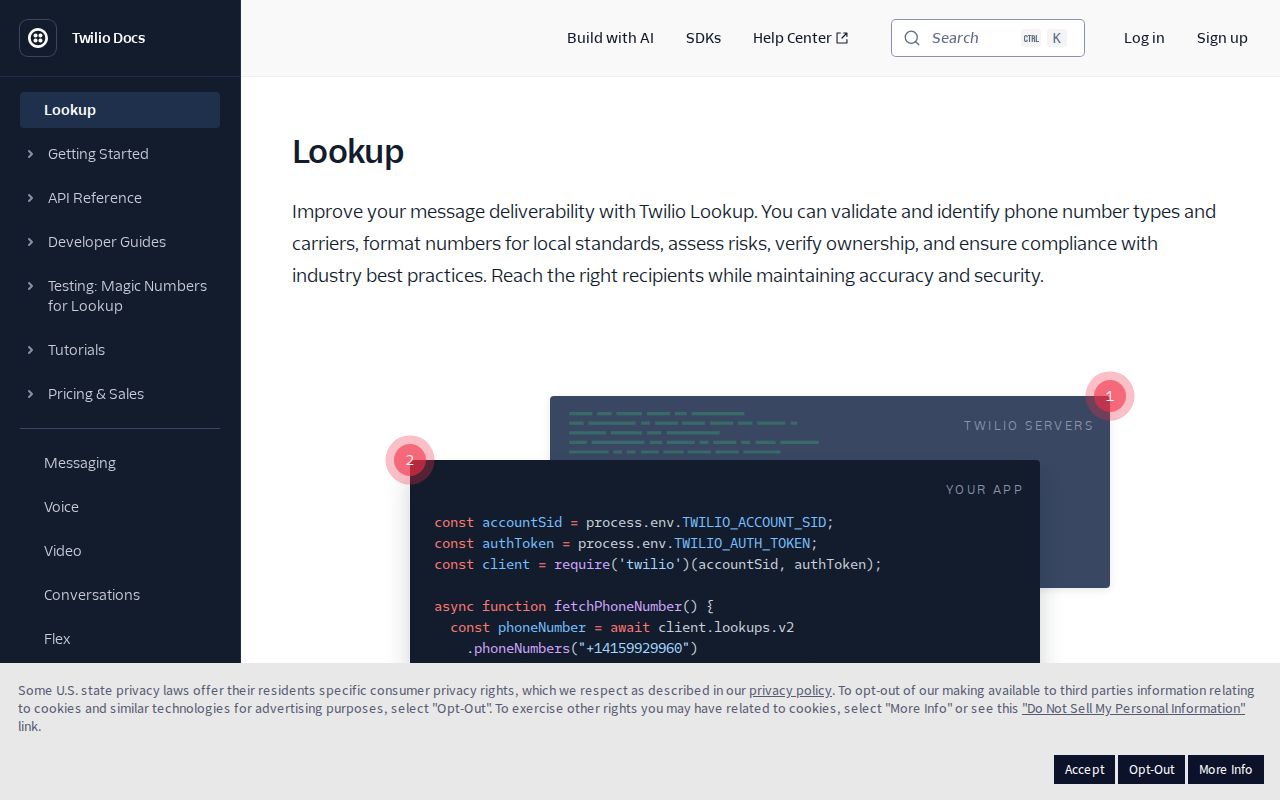Screen dimensions: 1280x800
Task: Open the Help Center link
Action: (800, 38)
